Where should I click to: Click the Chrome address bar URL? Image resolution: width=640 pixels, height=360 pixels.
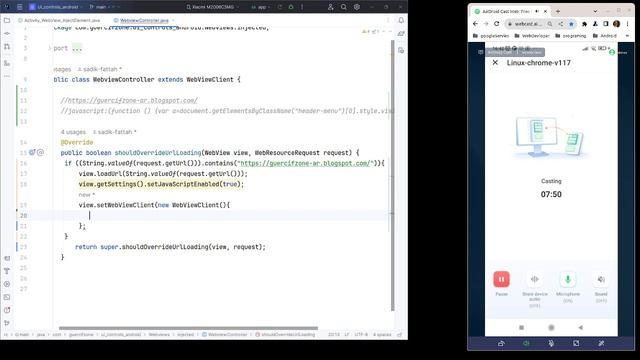click(x=527, y=24)
